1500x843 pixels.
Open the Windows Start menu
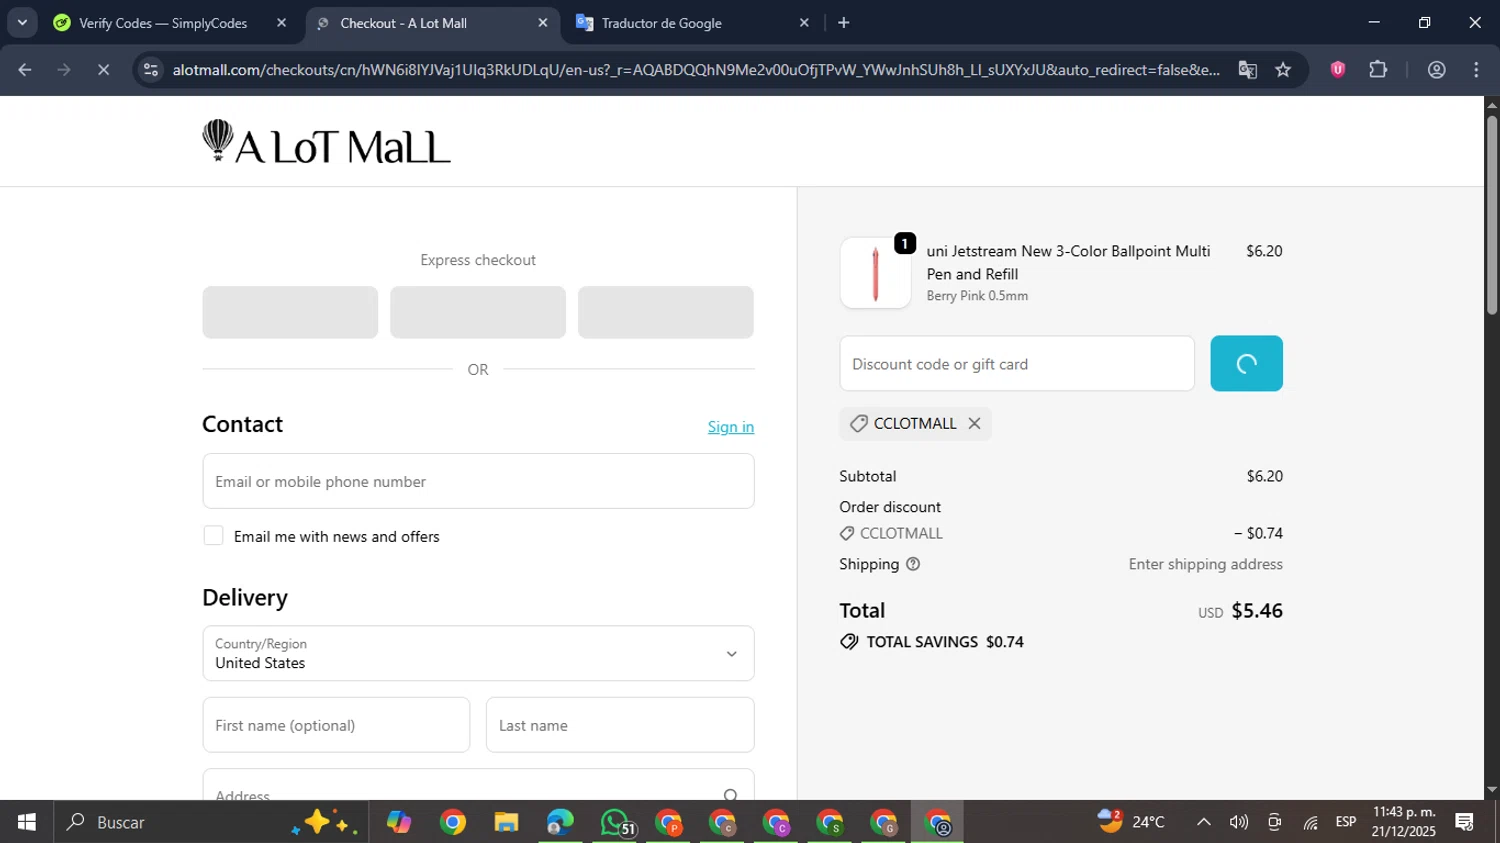tap(26, 822)
